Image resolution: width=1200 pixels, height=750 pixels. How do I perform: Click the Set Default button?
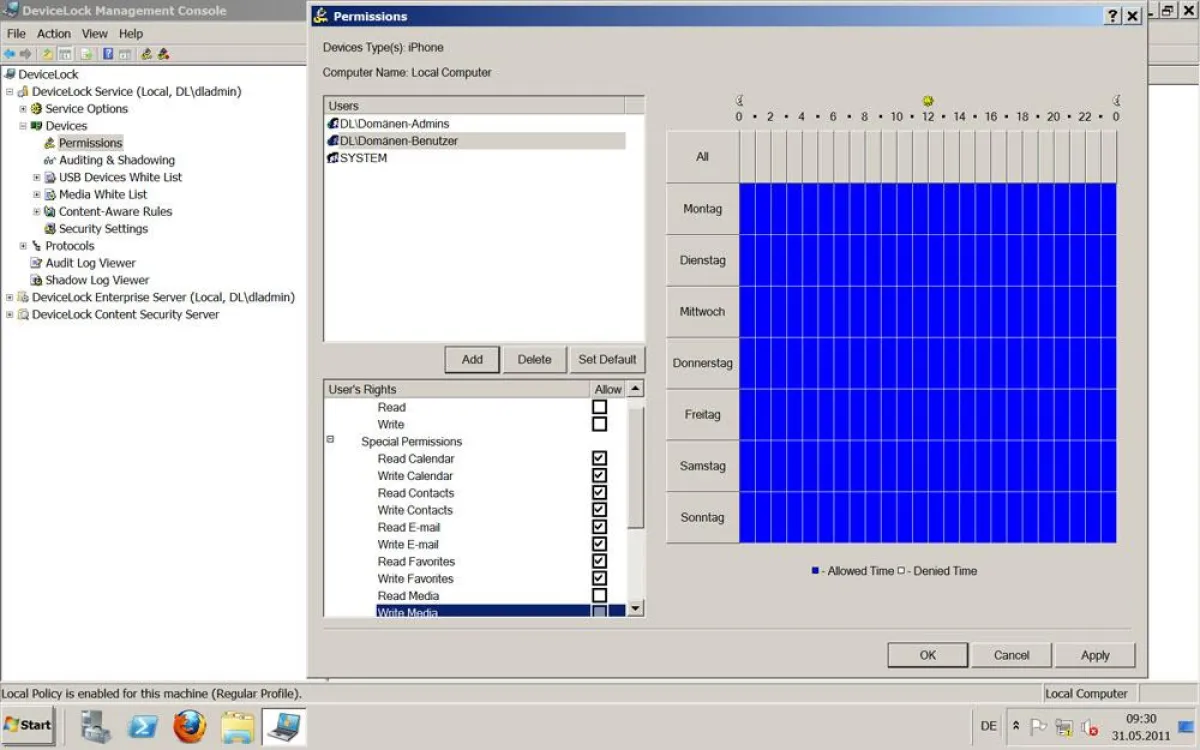[607, 360]
